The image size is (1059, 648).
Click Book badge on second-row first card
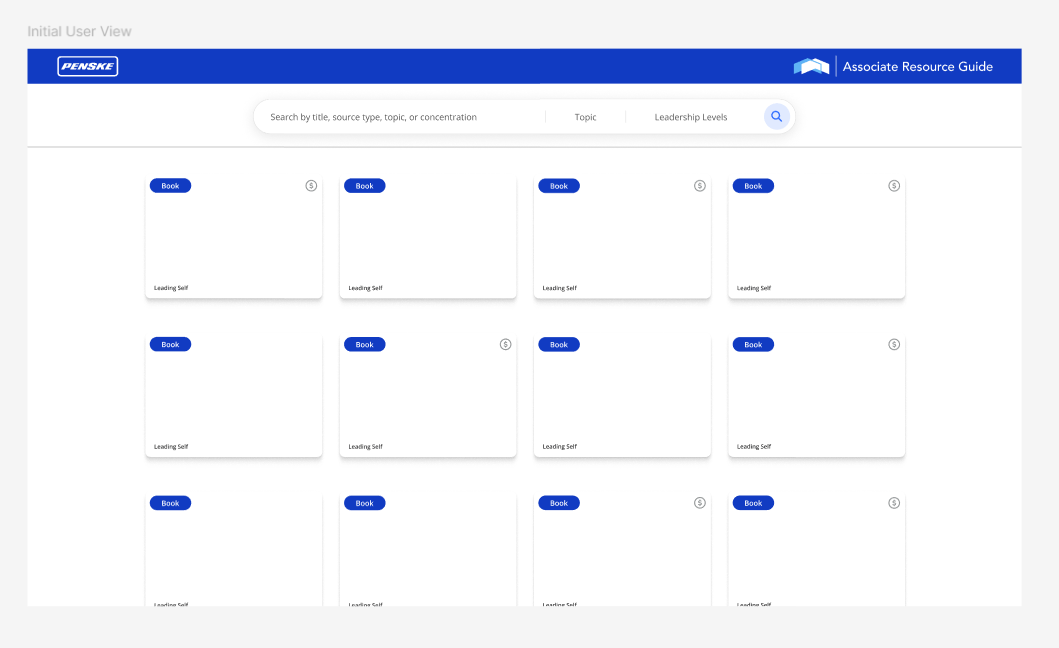tap(170, 345)
